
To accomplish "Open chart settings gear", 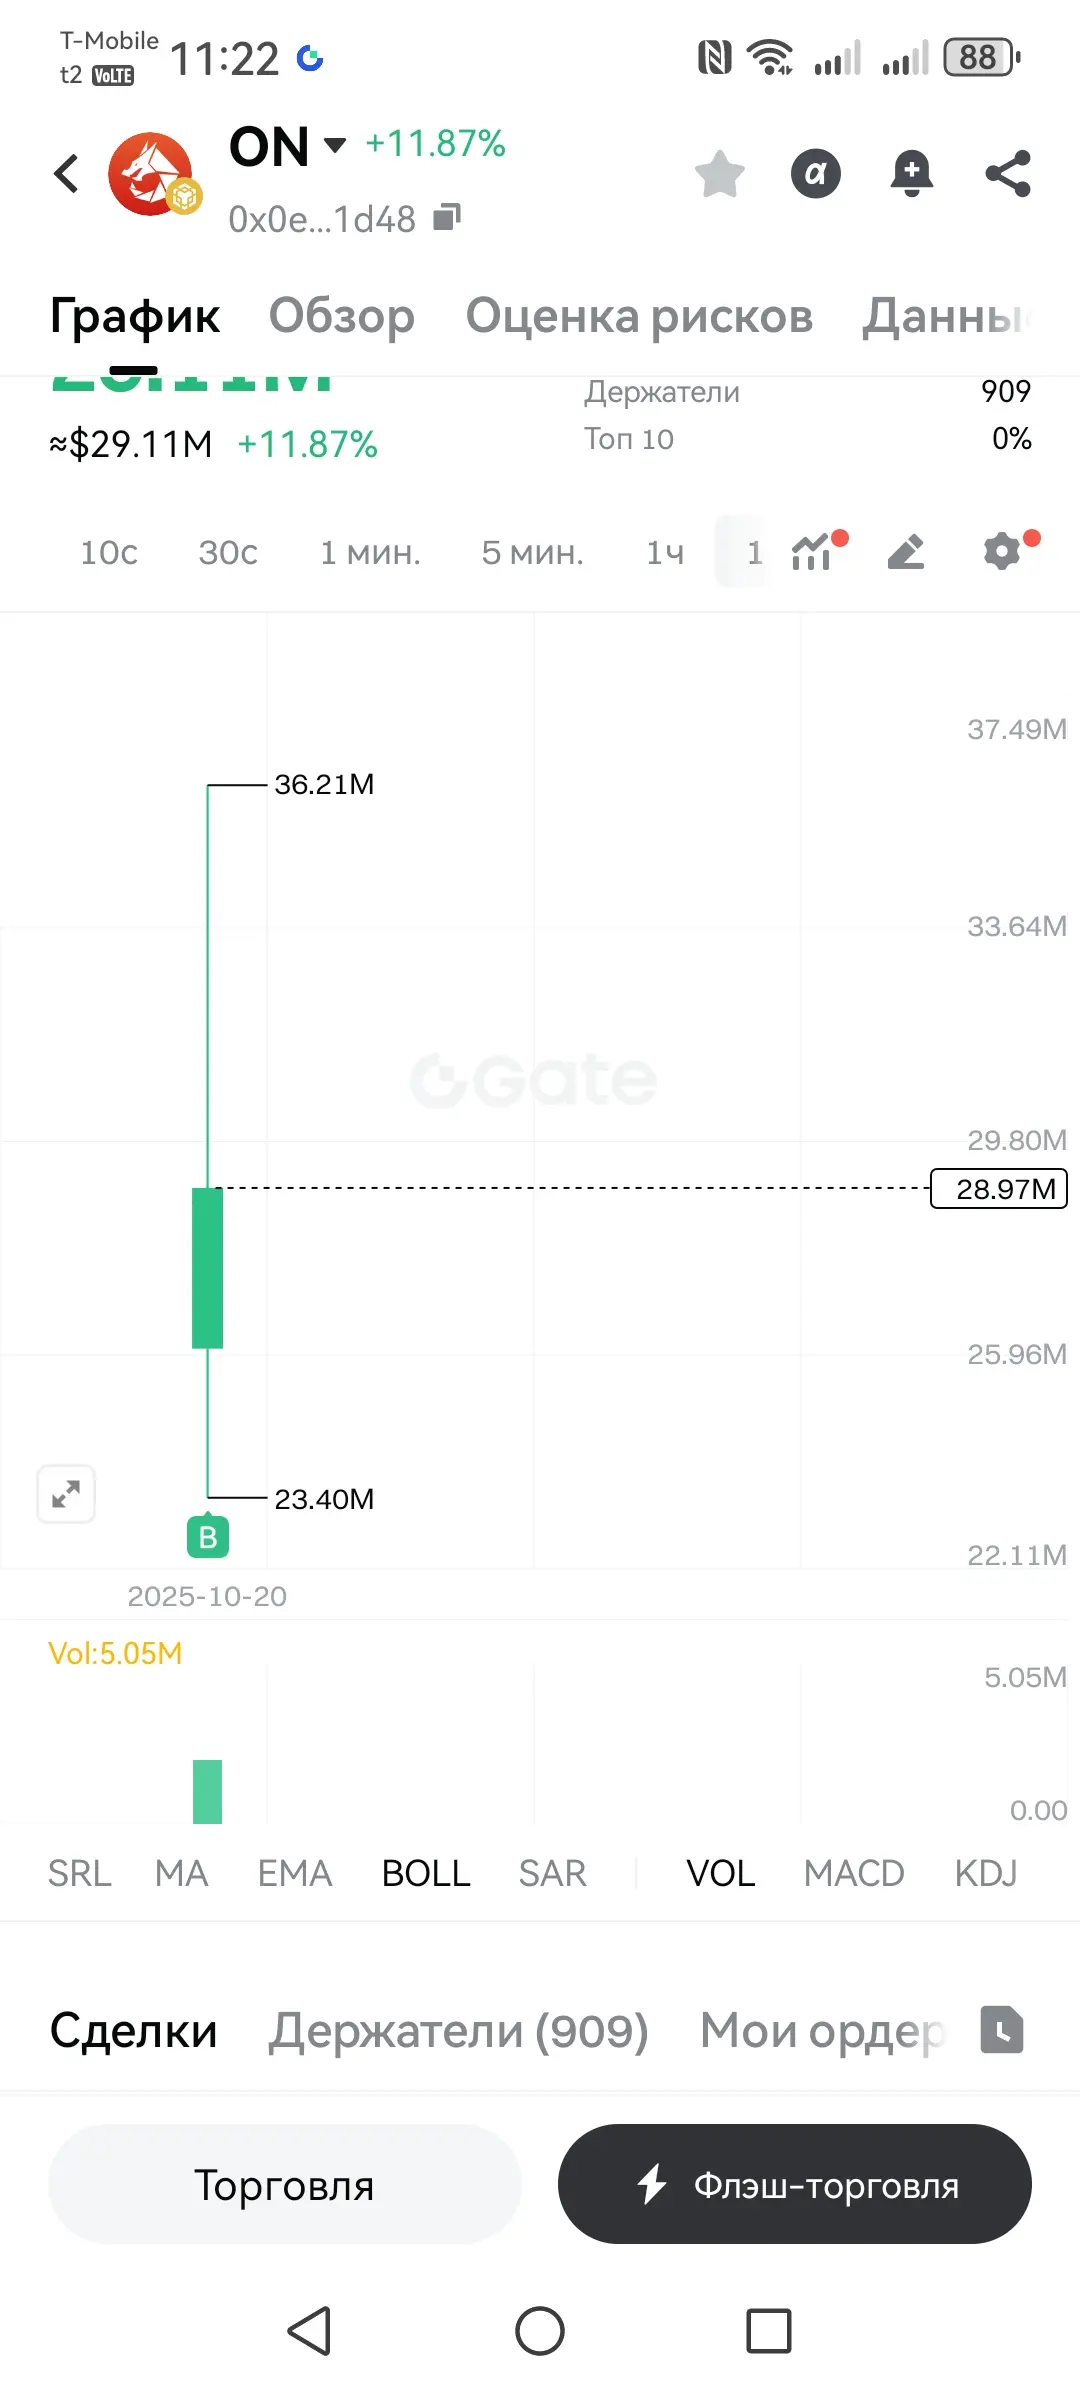I will 1003,551.
